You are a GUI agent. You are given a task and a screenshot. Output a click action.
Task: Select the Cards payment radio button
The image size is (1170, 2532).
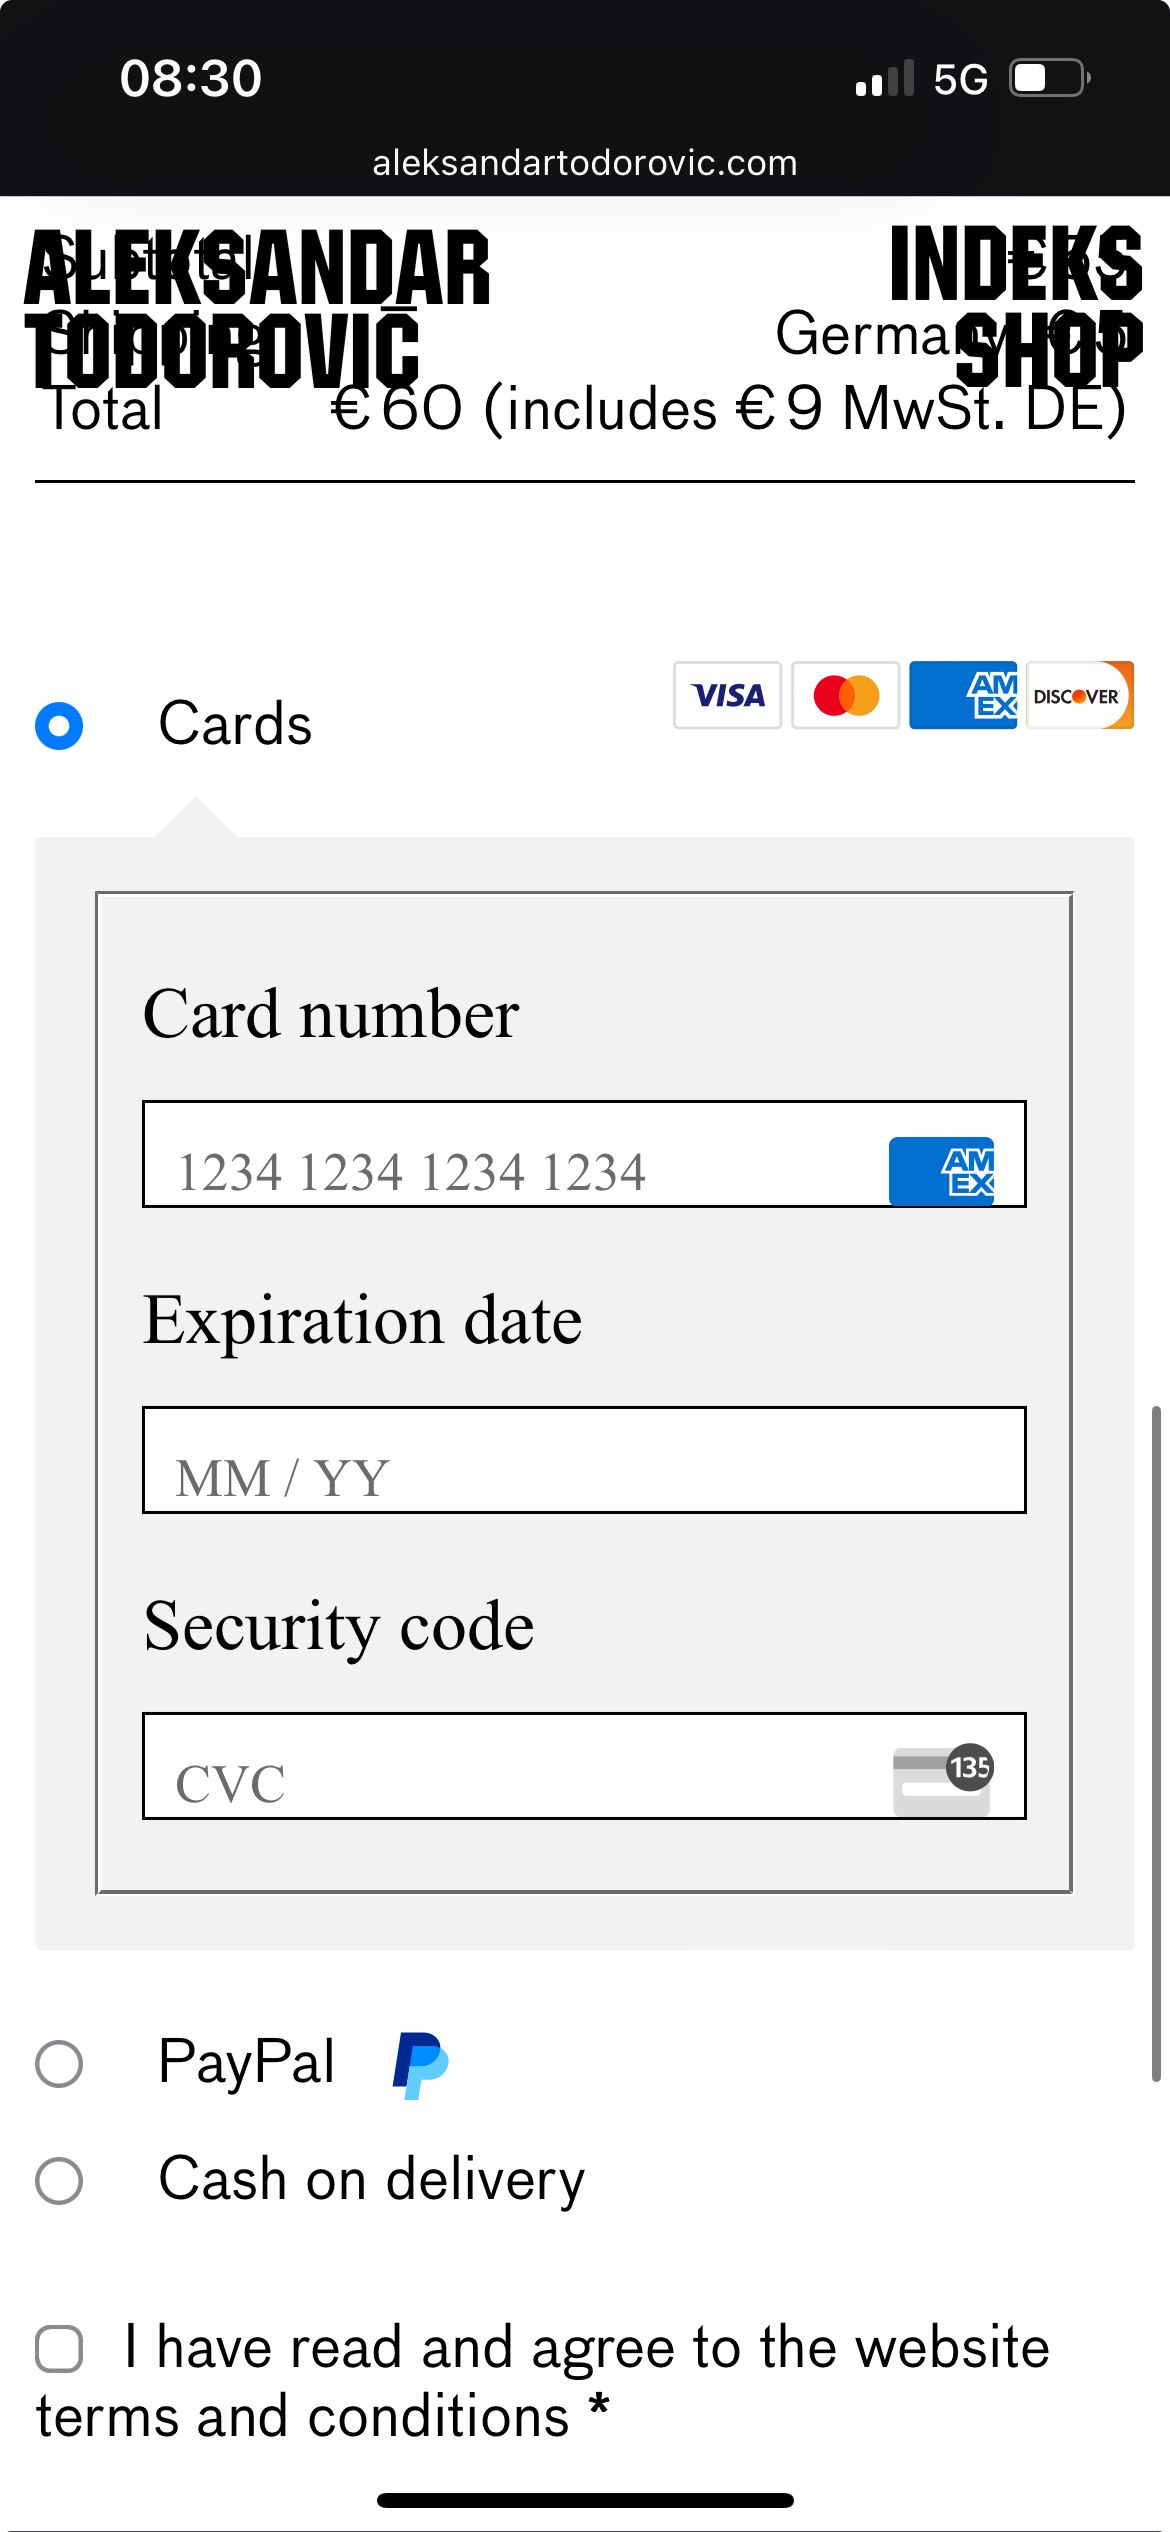59,725
